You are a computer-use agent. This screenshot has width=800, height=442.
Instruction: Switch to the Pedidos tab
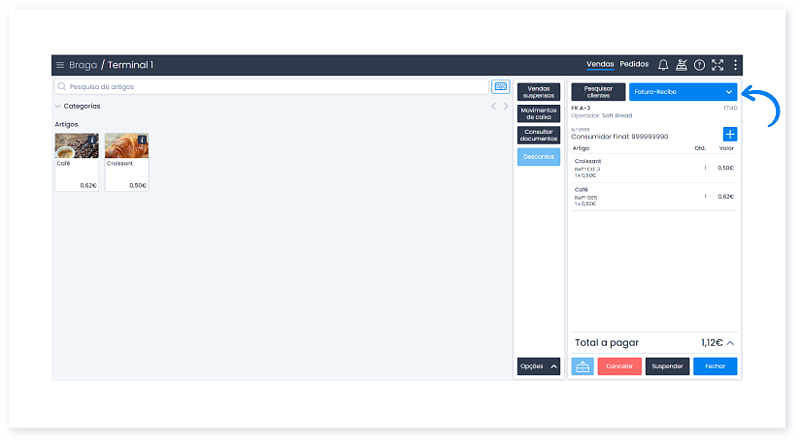[x=634, y=65]
